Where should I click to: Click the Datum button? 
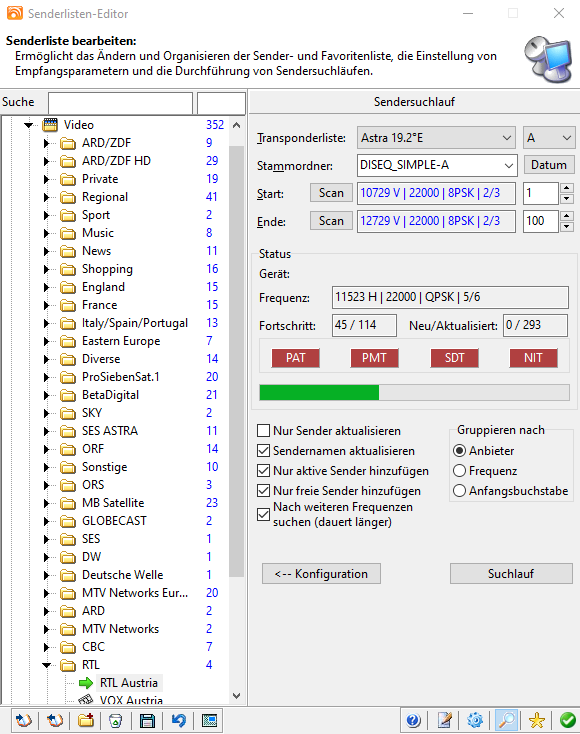(x=549, y=165)
